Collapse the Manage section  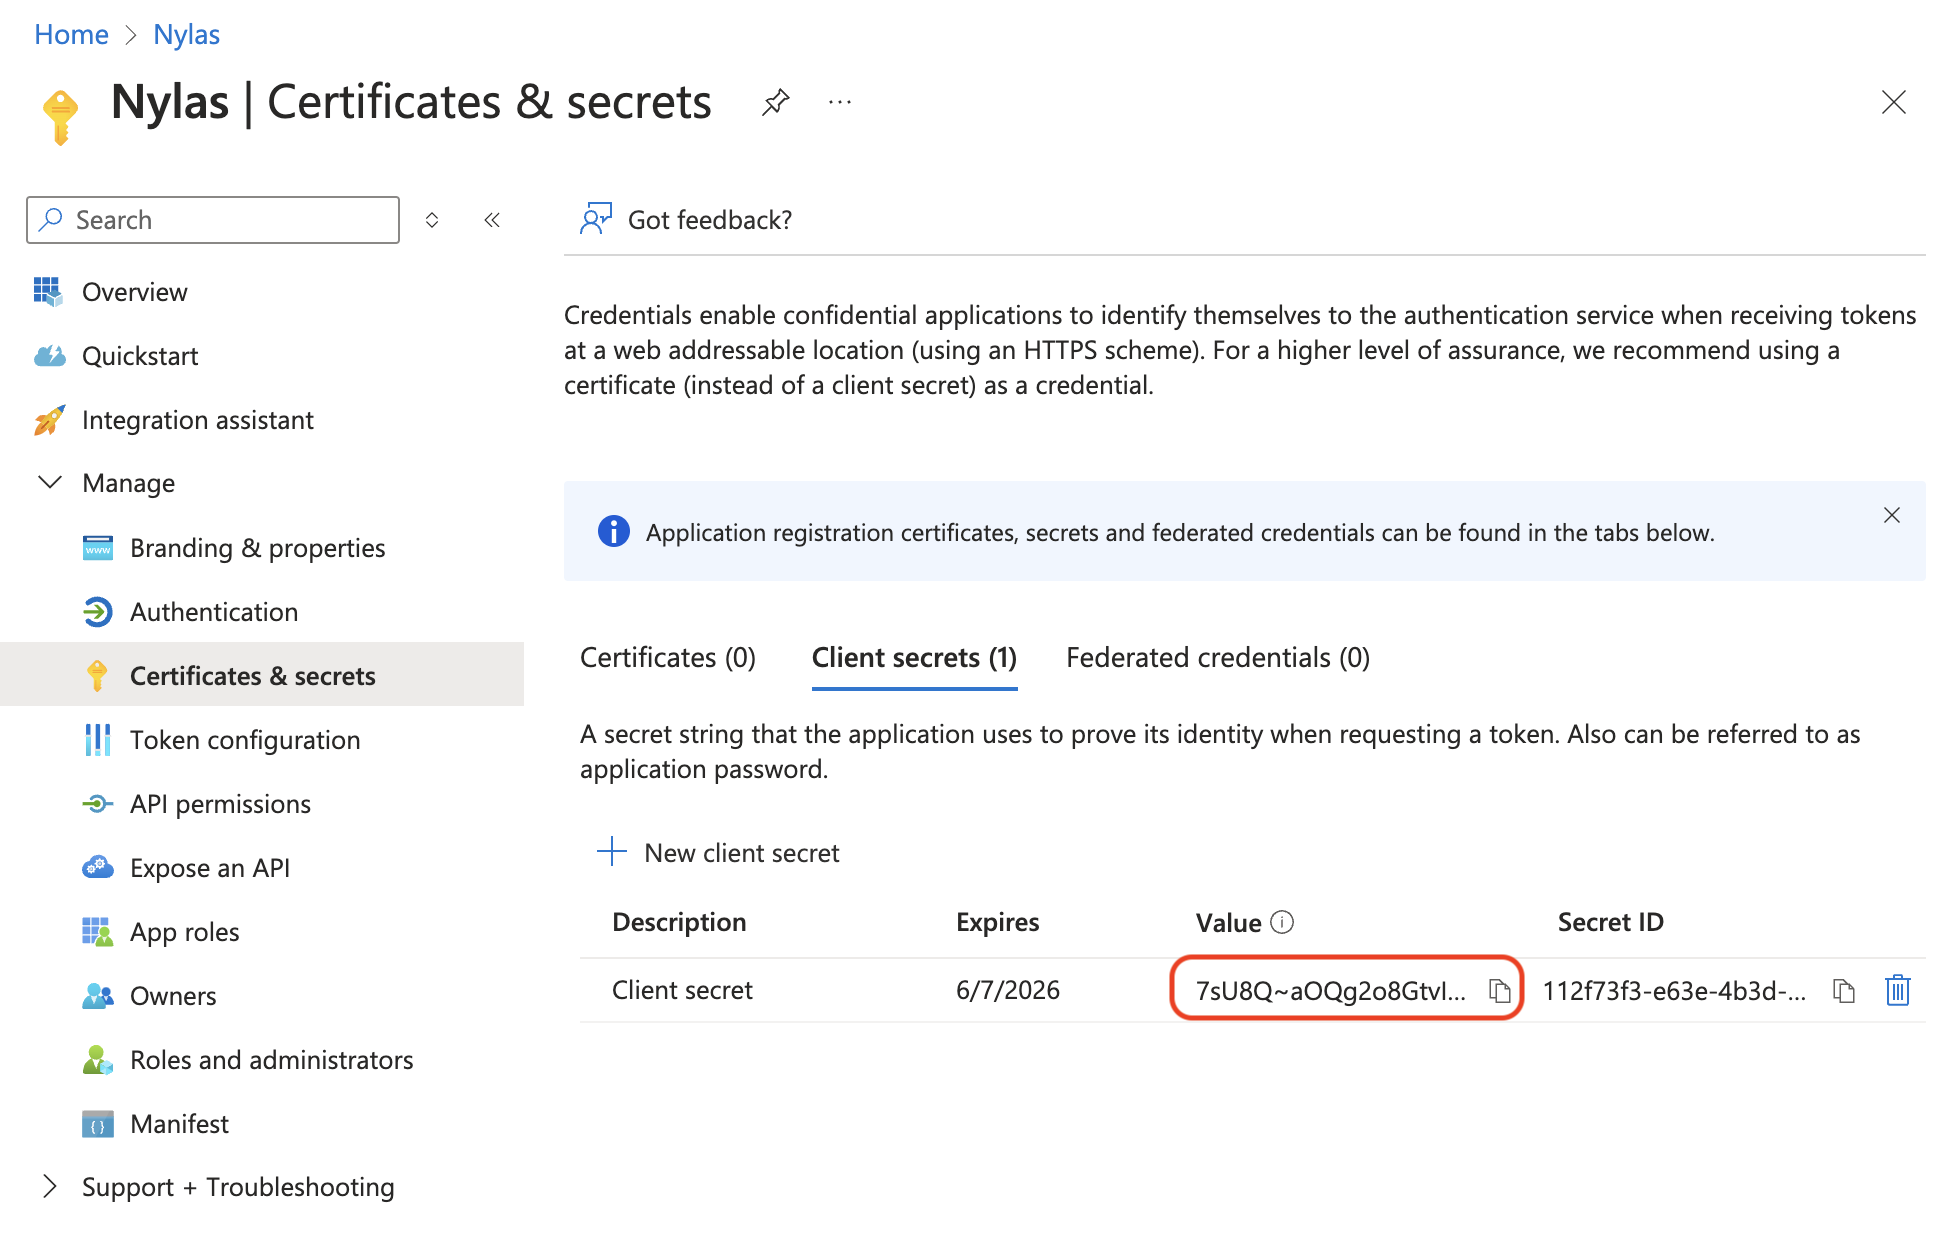51,483
